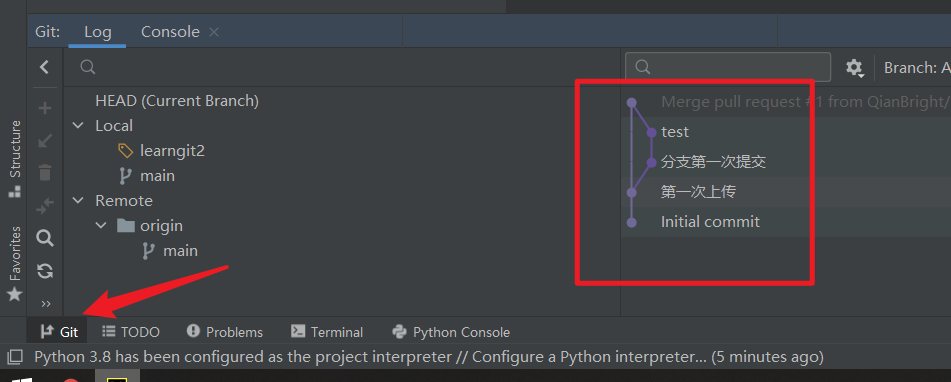The image size is (951, 382).
Task: Switch to the Console tab
Action: pos(170,32)
